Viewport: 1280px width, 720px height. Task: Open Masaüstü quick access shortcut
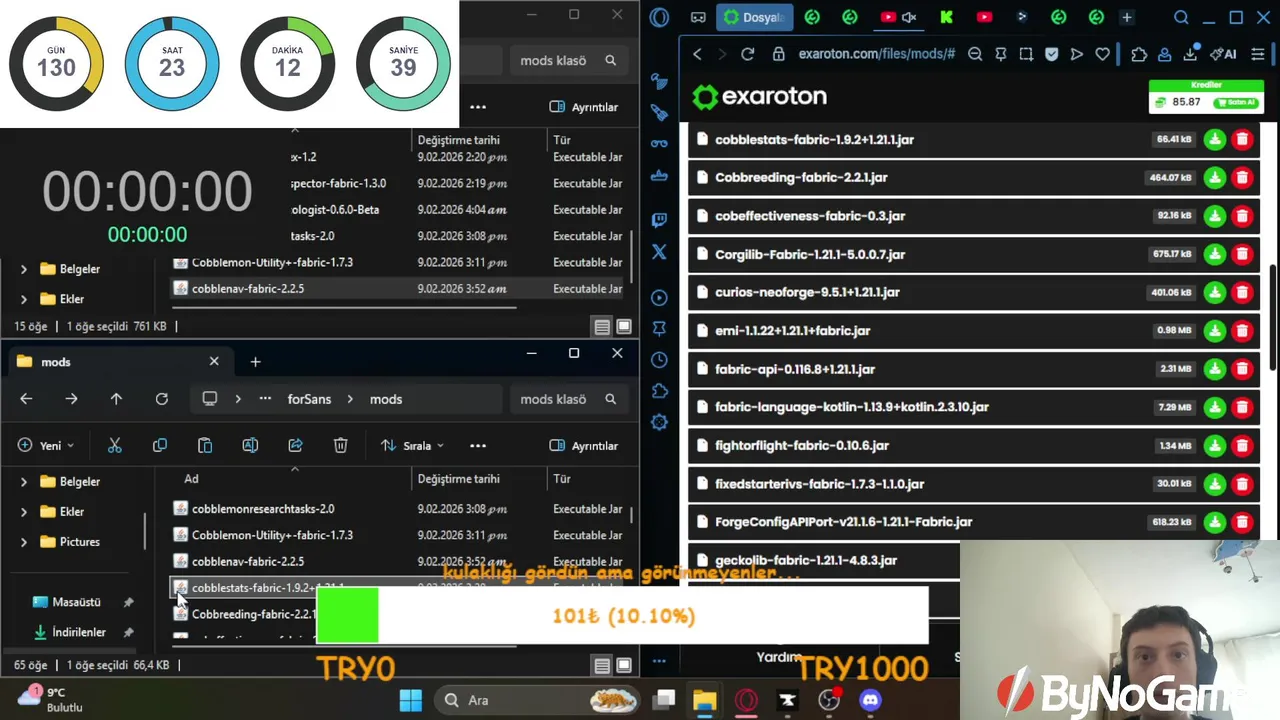[x=76, y=602]
